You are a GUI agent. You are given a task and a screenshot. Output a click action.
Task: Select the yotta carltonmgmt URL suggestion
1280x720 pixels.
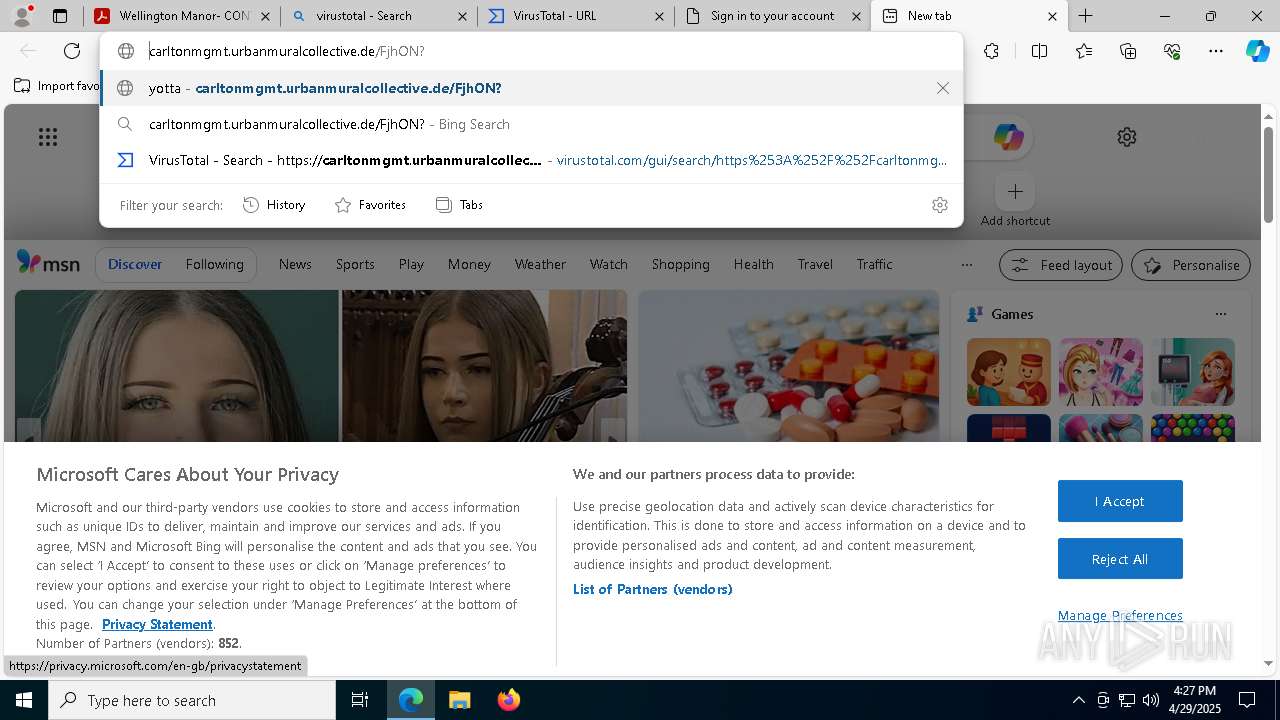[x=531, y=88]
